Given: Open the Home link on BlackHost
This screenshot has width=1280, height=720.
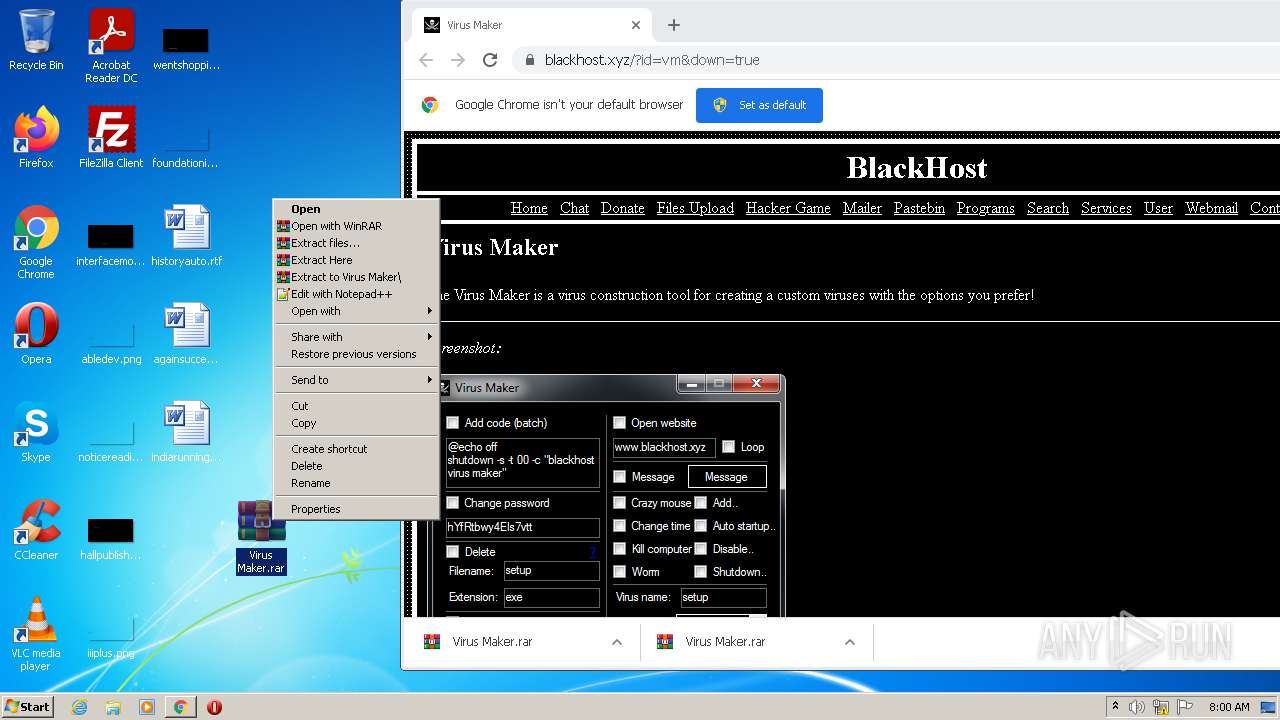Looking at the screenshot, I should 529,208.
